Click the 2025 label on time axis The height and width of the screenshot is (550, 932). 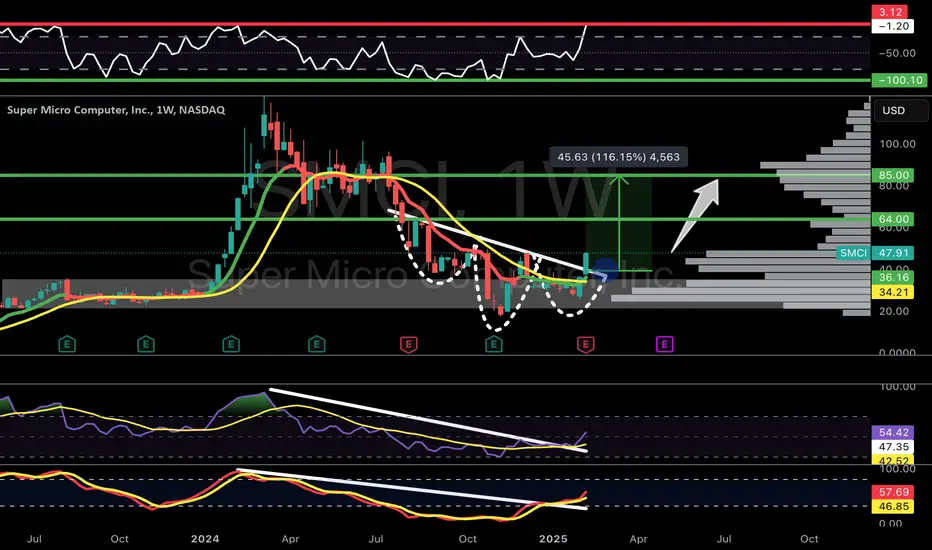pyautogui.click(x=553, y=539)
